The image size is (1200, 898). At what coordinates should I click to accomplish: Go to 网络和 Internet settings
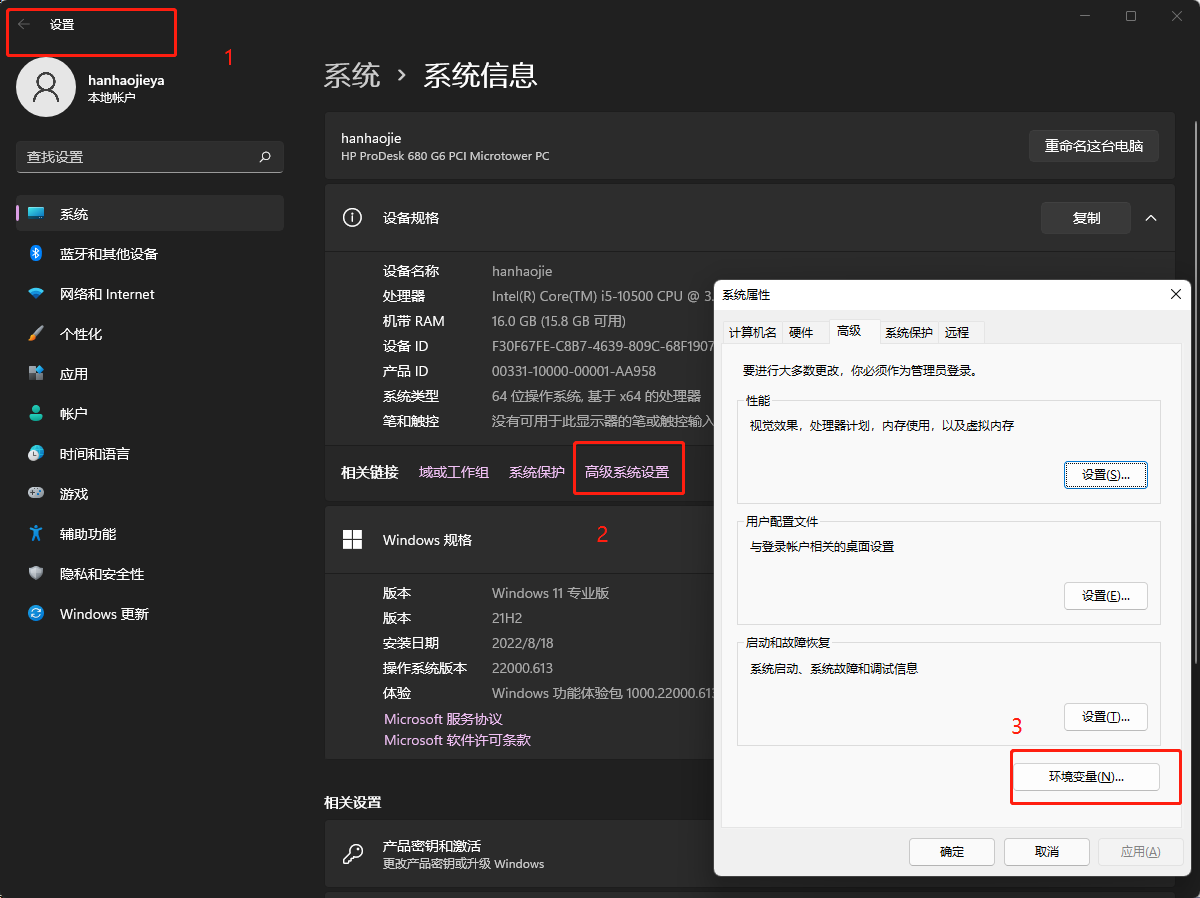pos(150,294)
